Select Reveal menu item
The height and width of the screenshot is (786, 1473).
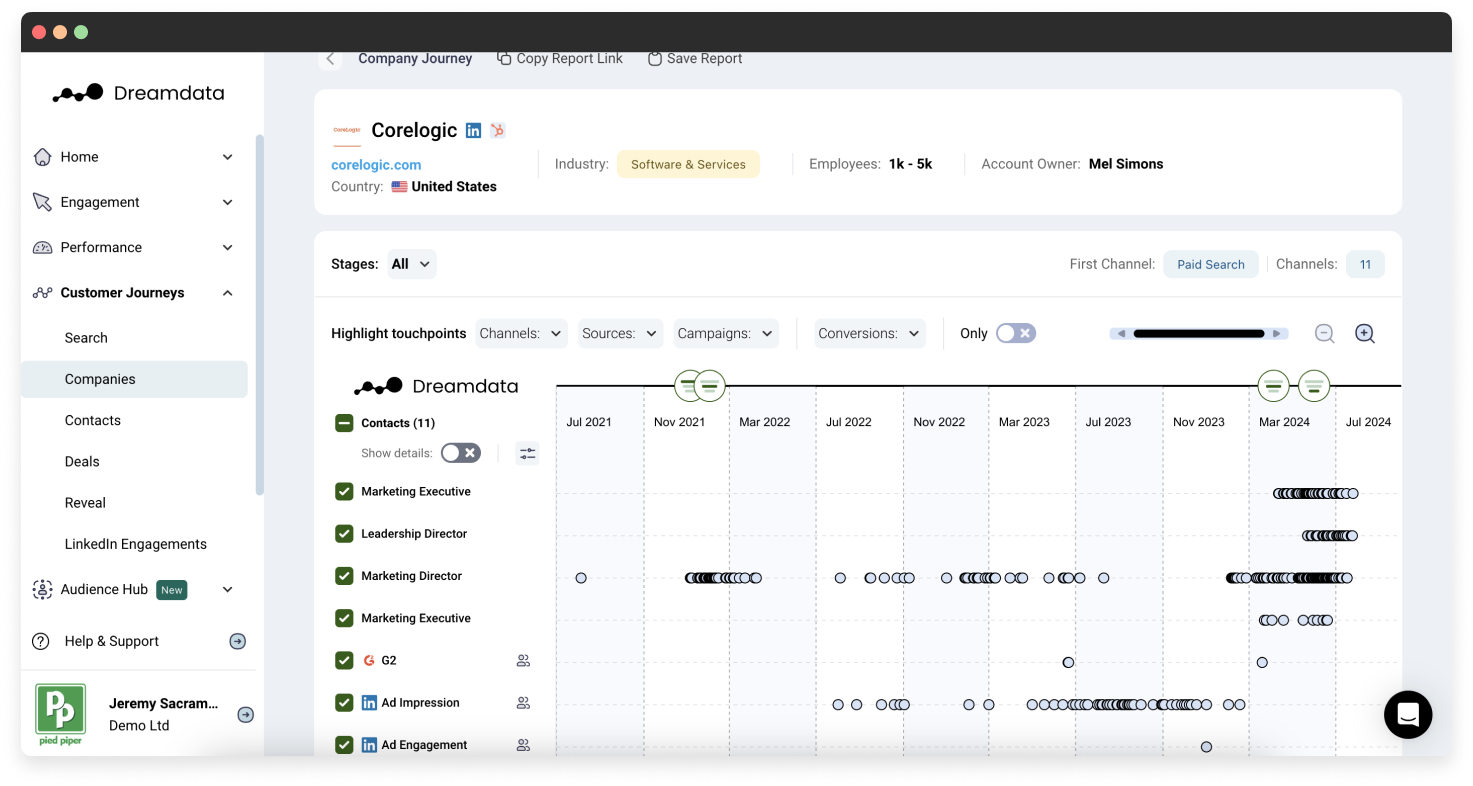point(85,503)
